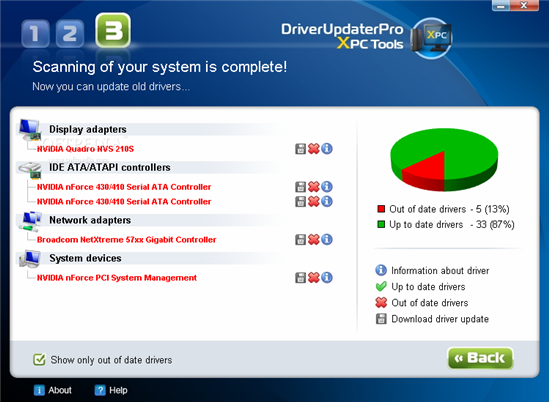Collapse the IDE ATA/ATAPI controllers category
Viewport: 549px width, 402px height.
[110, 167]
